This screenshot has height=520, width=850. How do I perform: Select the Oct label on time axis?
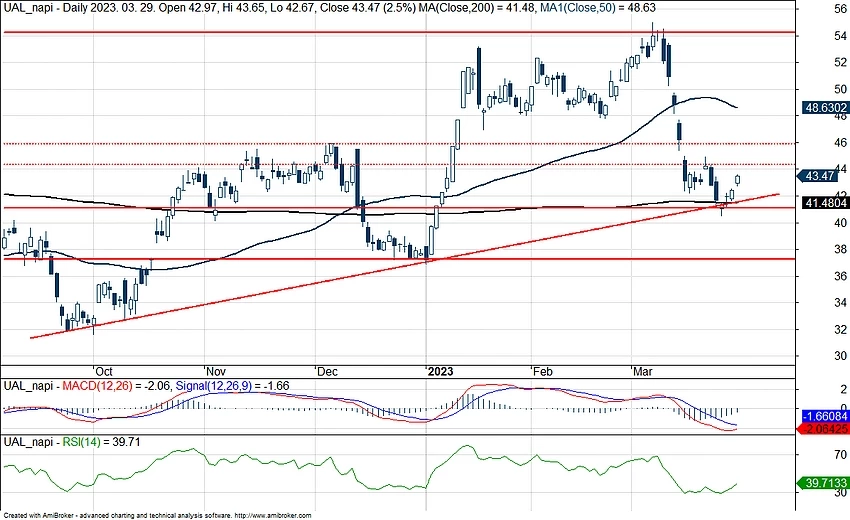click(104, 371)
